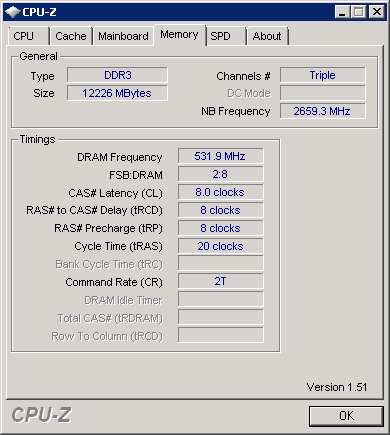Open the Cache tab
The height and width of the screenshot is (435, 390).
pos(71,36)
